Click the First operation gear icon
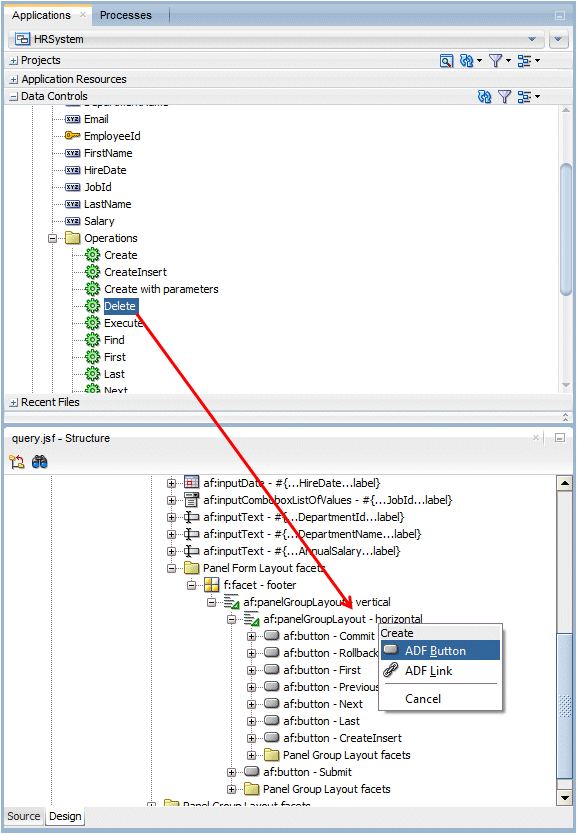The image size is (577, 834). (x=93, y=357)
